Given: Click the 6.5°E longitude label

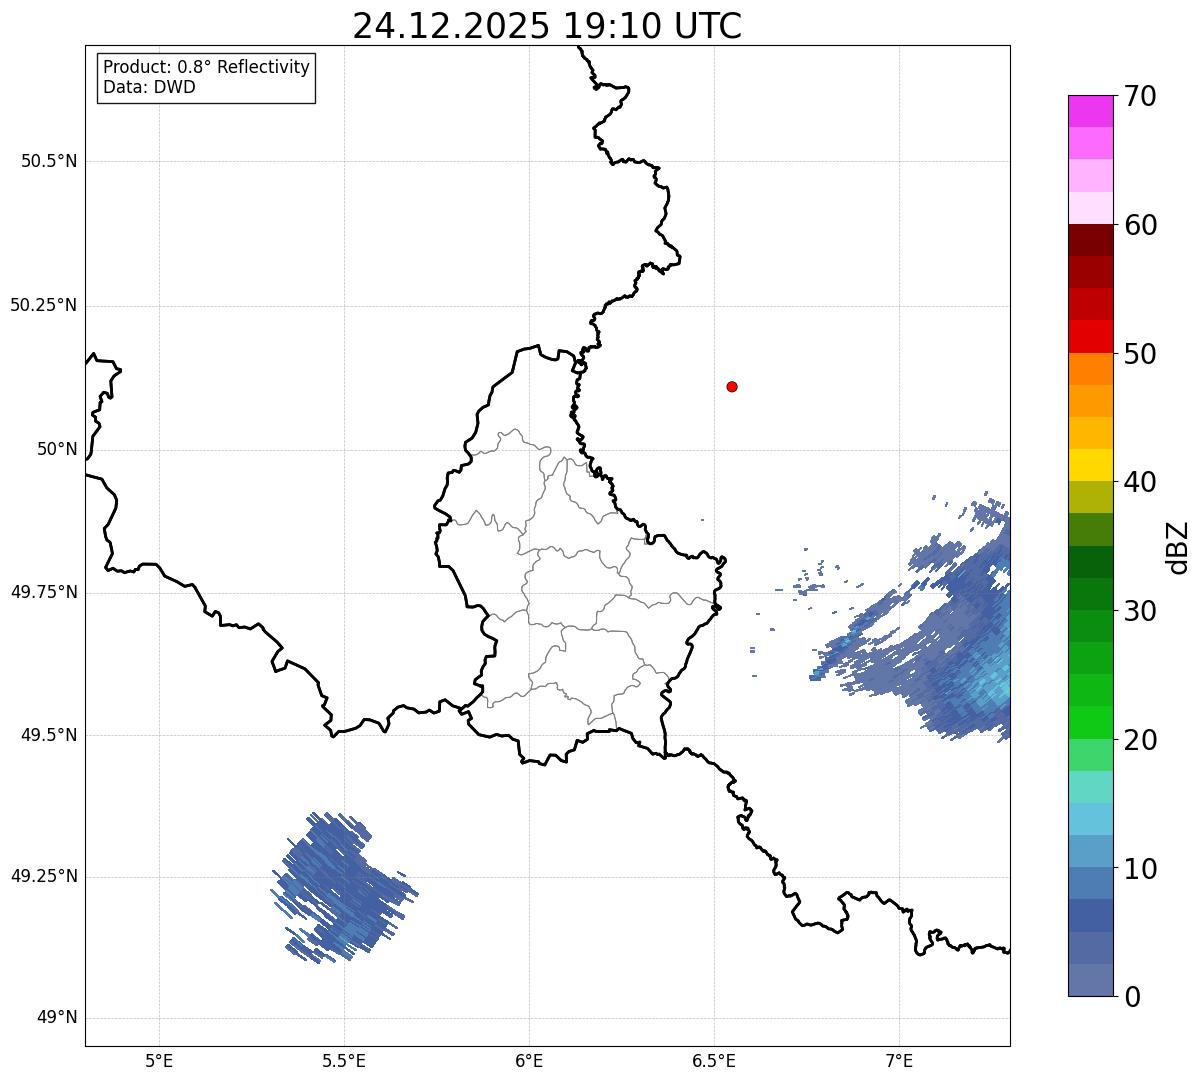Looking at the screenshot, I should (714, 1060).
